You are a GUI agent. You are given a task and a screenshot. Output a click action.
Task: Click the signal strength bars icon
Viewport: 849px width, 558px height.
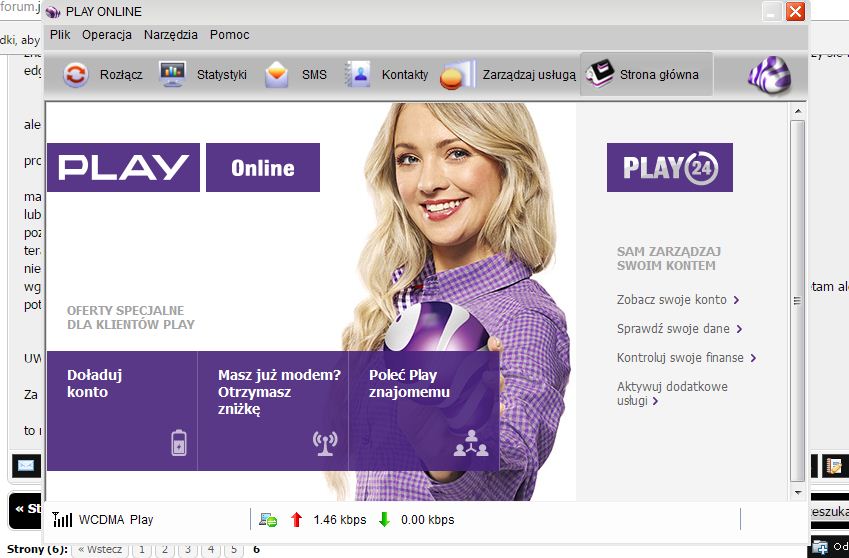62,519
